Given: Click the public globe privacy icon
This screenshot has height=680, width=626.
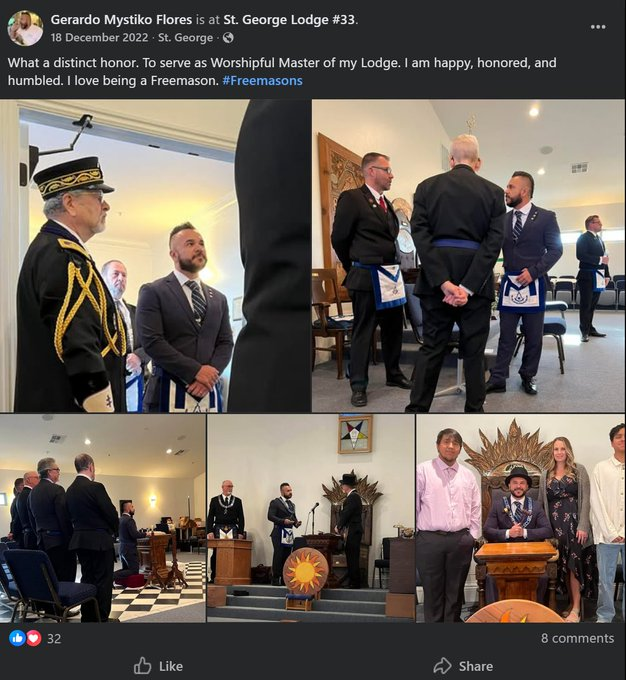Looking at the screenshot, I should (x=228, y=38).
